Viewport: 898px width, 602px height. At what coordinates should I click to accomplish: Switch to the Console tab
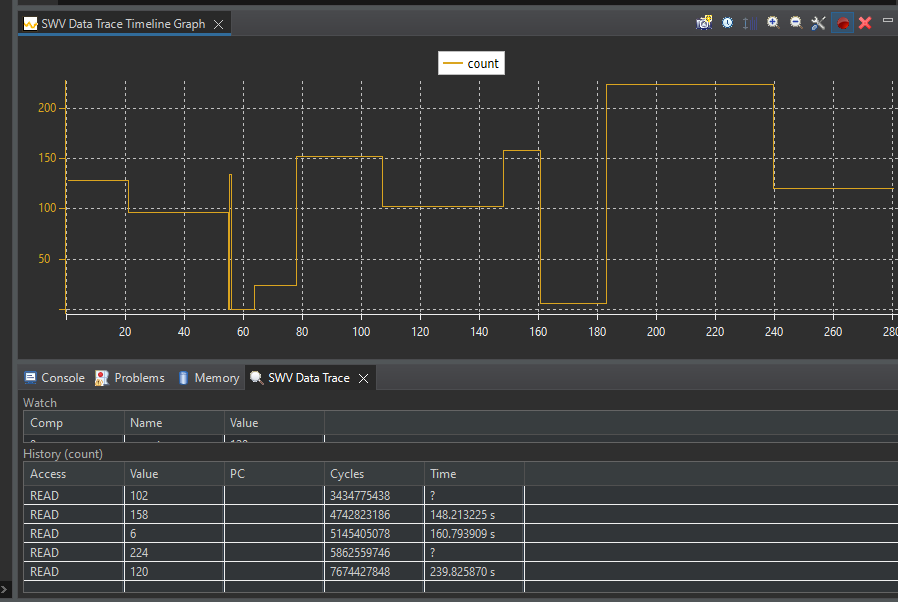point(55,378)
